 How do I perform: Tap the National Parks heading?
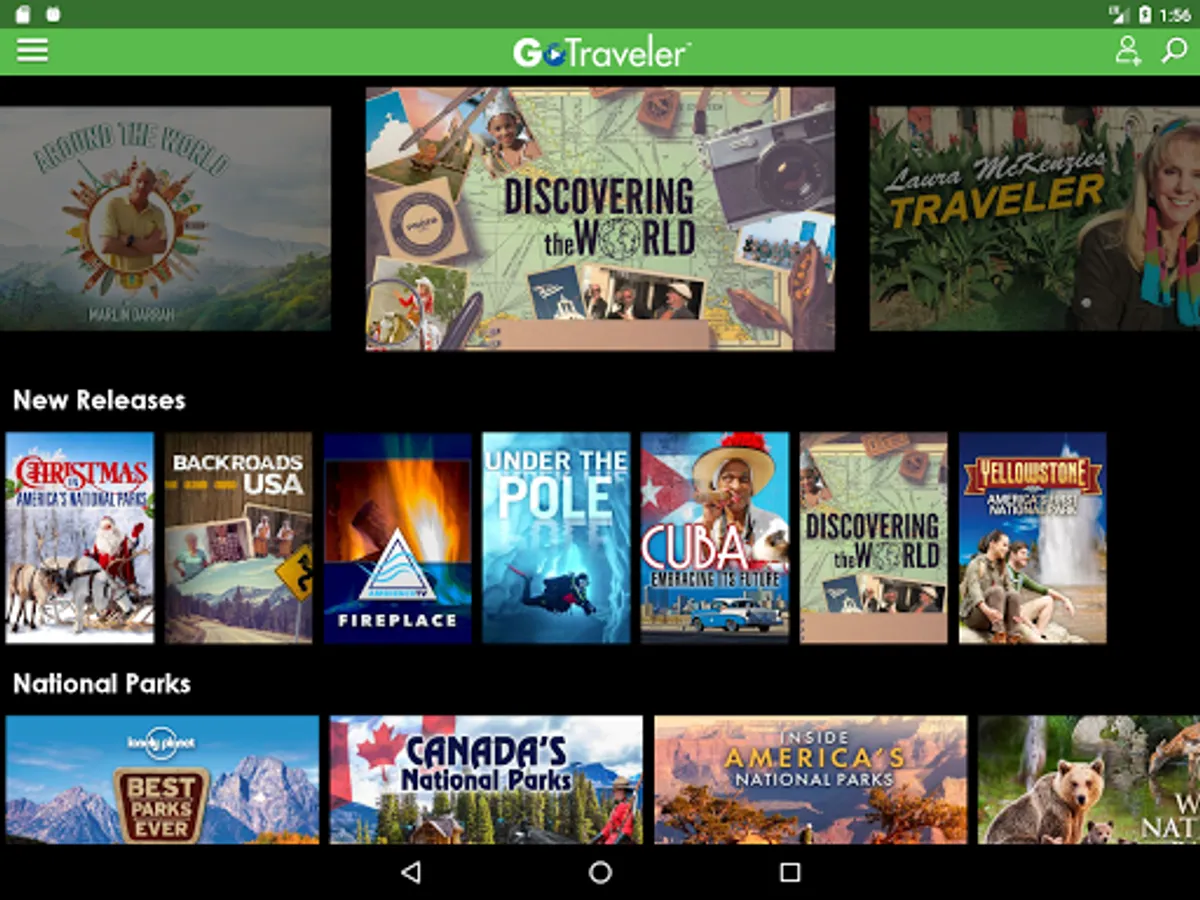[102, 684]
